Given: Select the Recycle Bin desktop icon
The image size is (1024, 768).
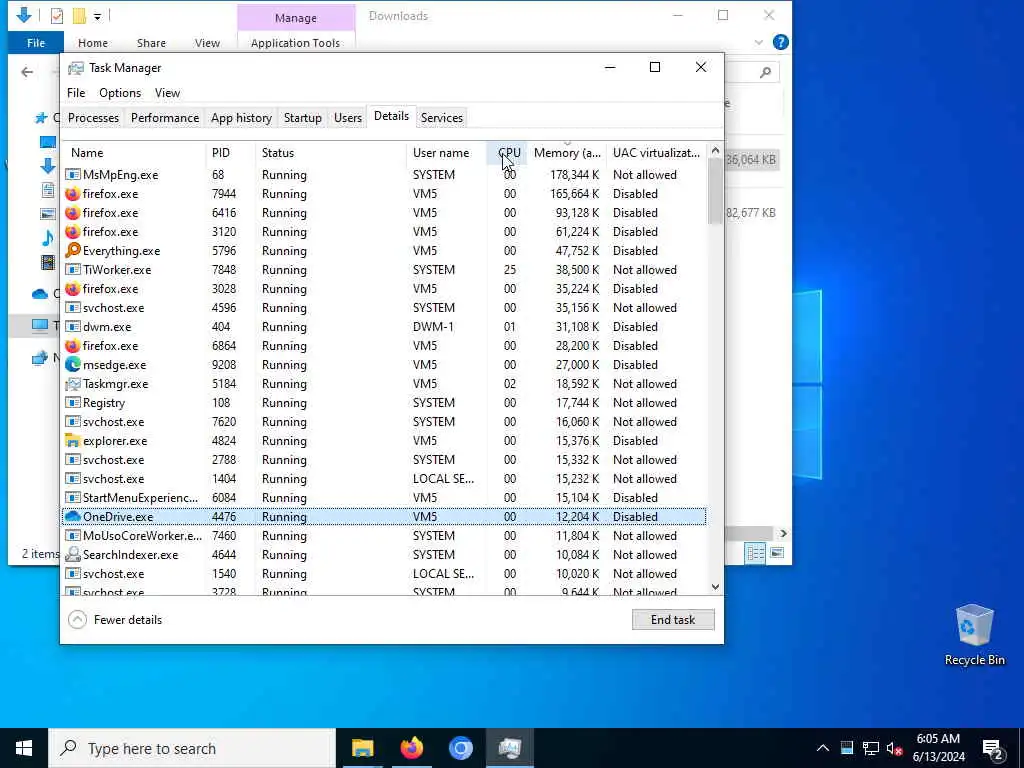Looking at the screenshot, I should pos(974,635).
